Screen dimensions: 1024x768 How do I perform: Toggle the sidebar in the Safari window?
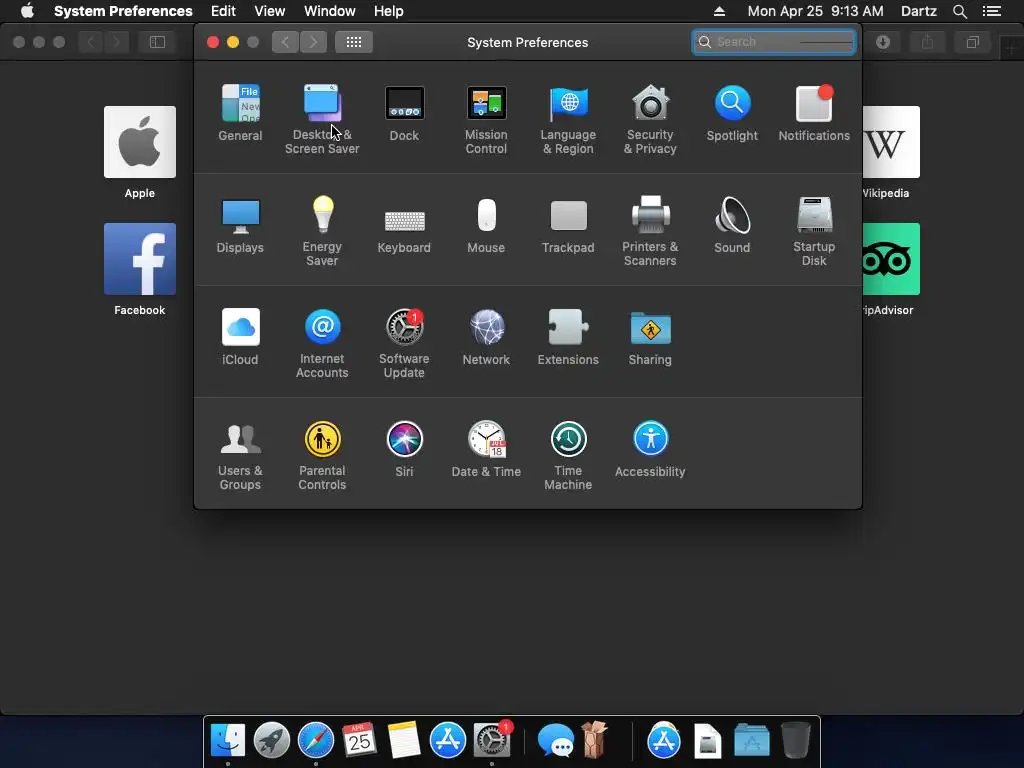157,42
